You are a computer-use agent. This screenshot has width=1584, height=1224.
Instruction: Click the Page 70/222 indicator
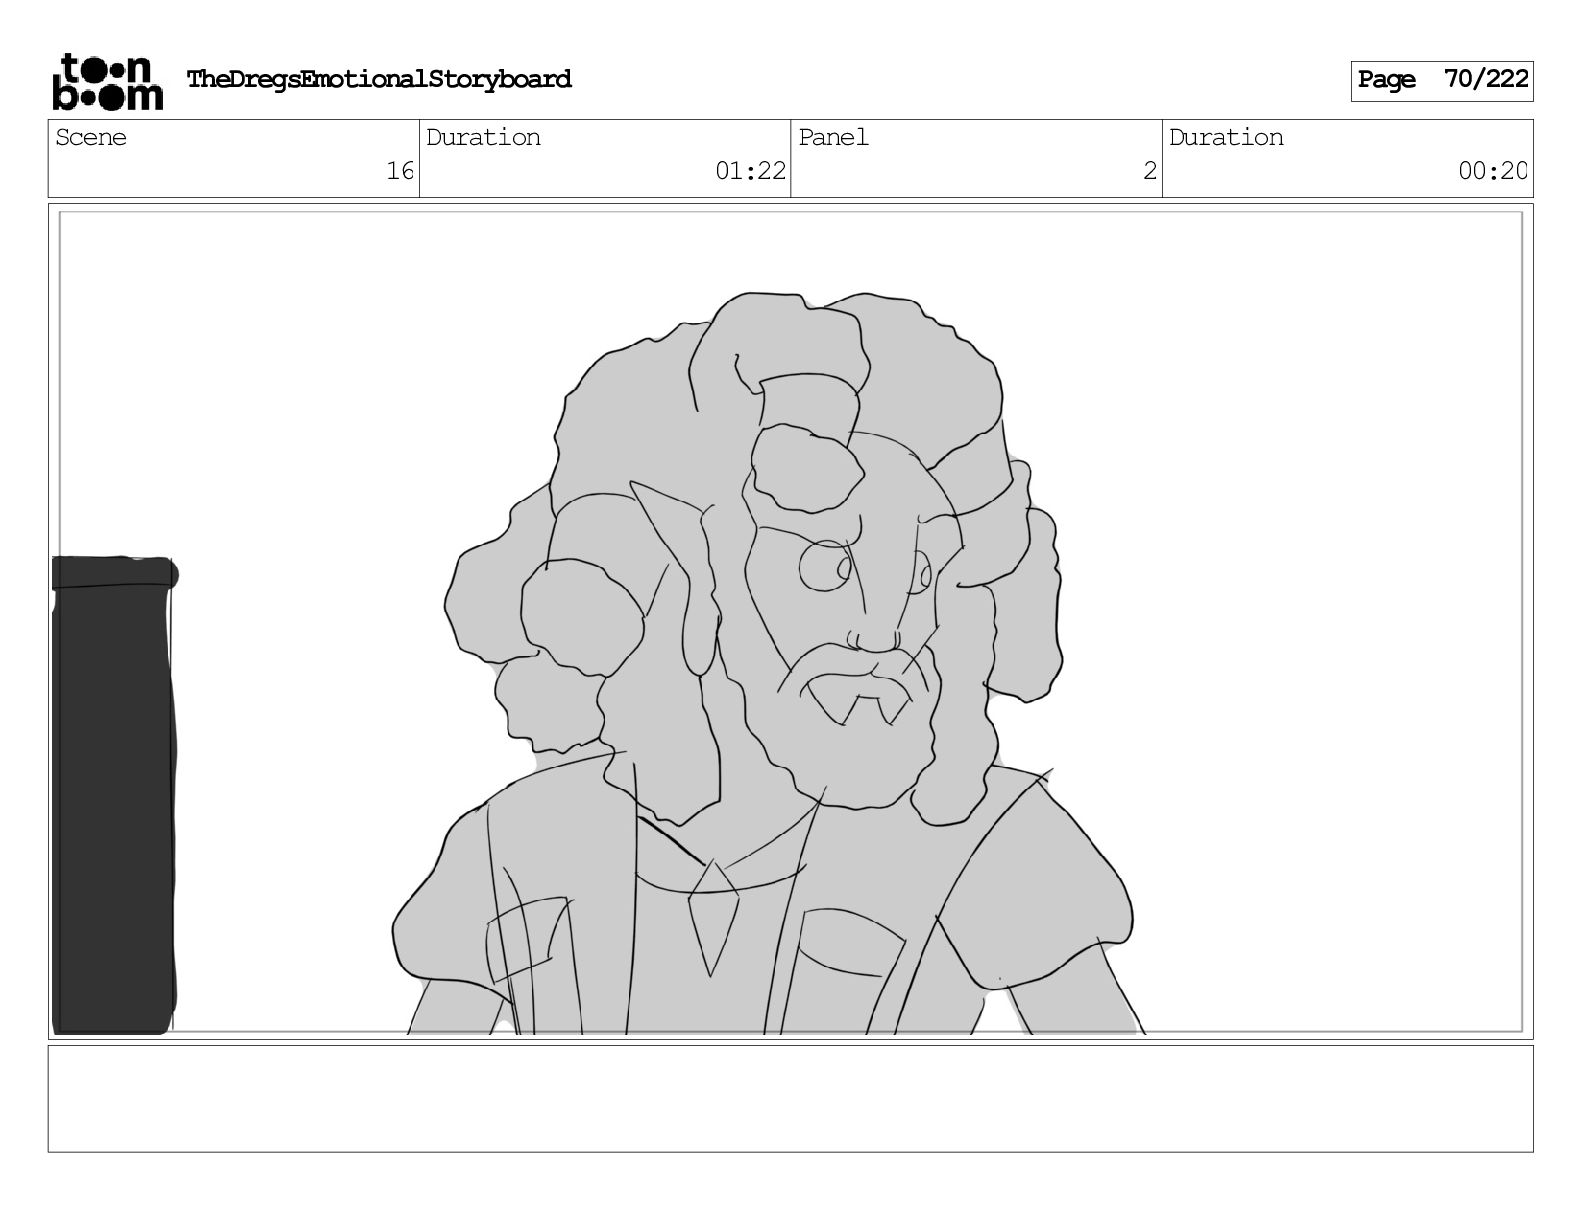(x=1442, y=80)
